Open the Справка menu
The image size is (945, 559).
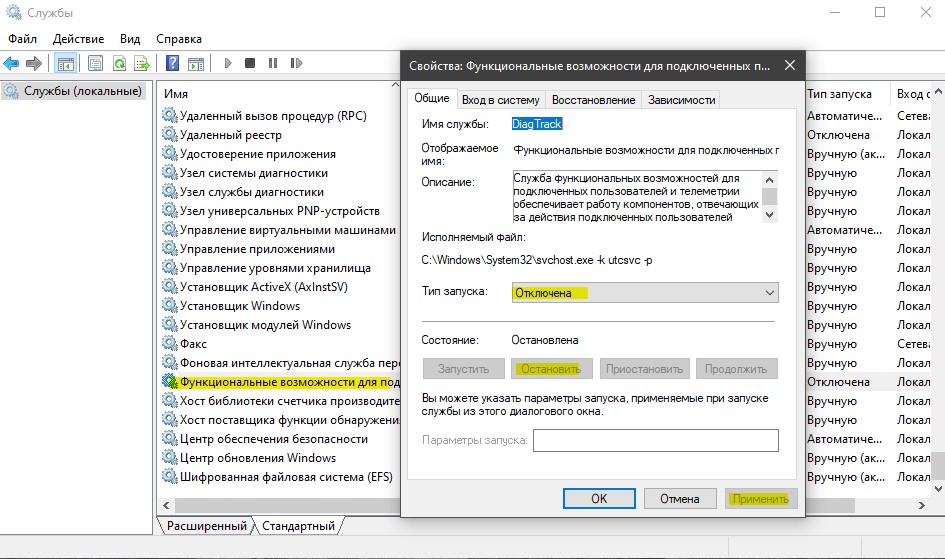[178, 39]
